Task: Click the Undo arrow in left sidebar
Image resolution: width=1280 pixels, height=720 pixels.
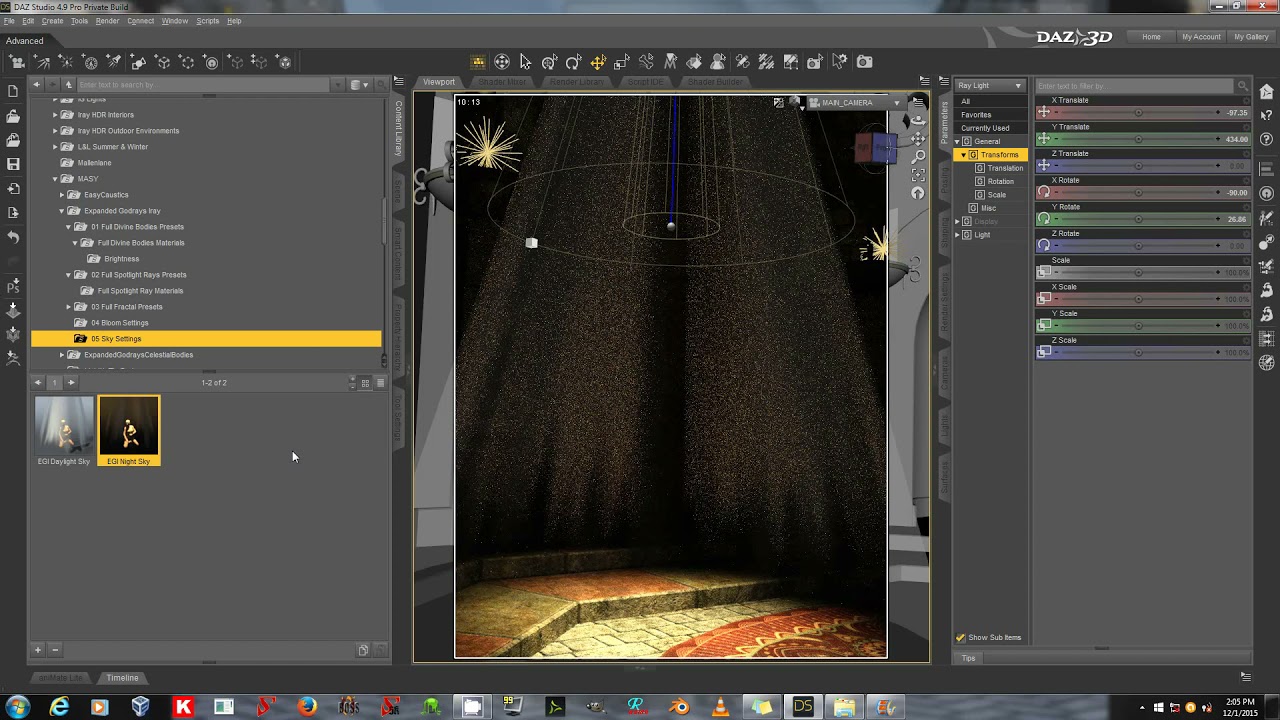Action: 13,237
